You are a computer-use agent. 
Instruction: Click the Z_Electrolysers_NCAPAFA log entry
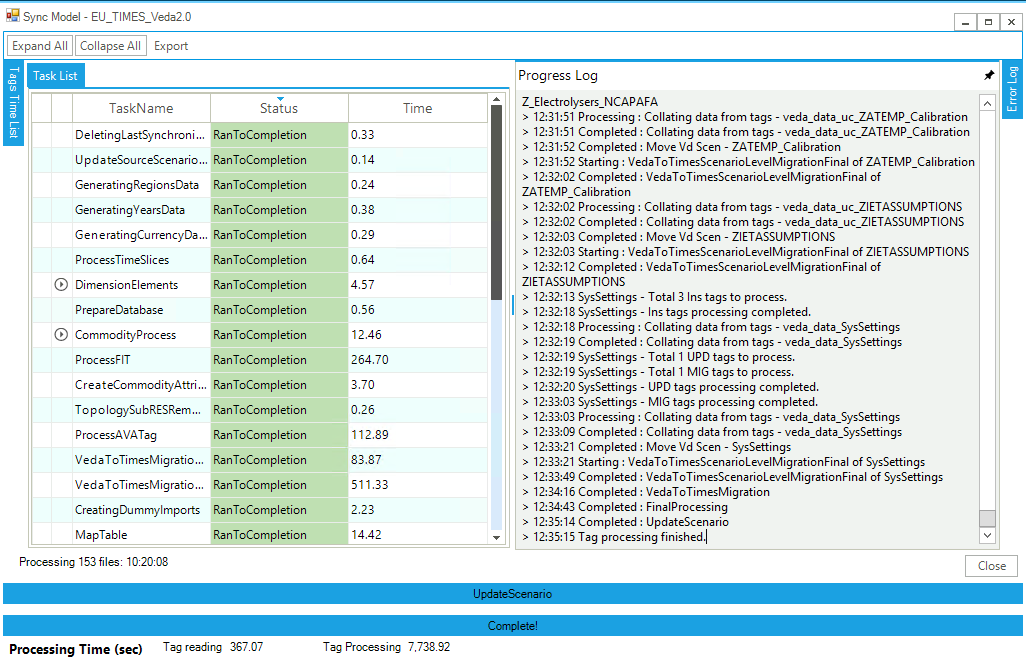coord(590,101)
